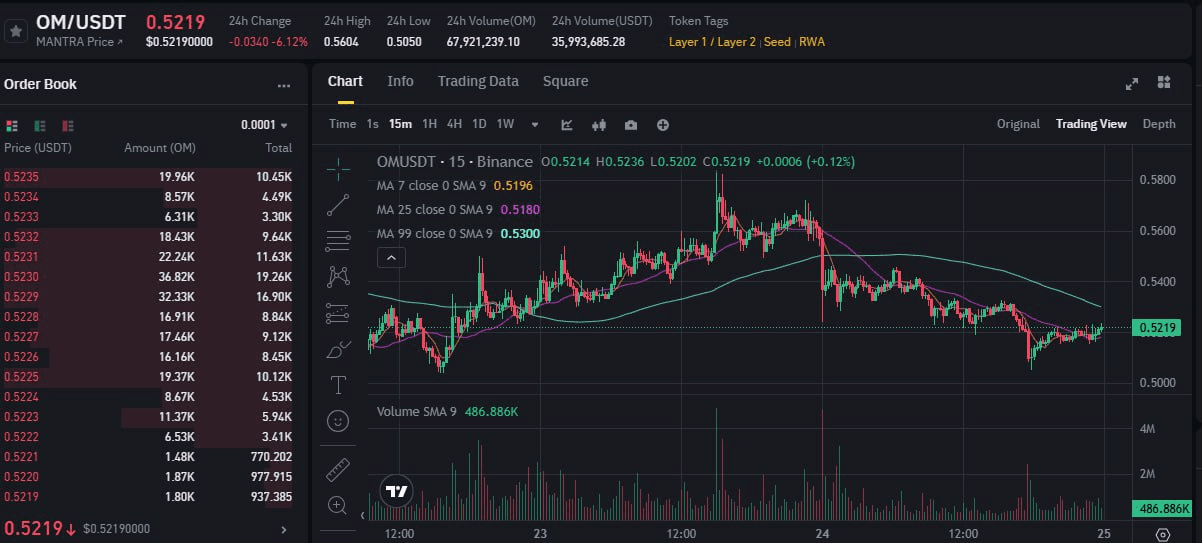This screenshot has width=1202, height=543.
Task: Show sell orders only view
Action: (x=68, y=126)
